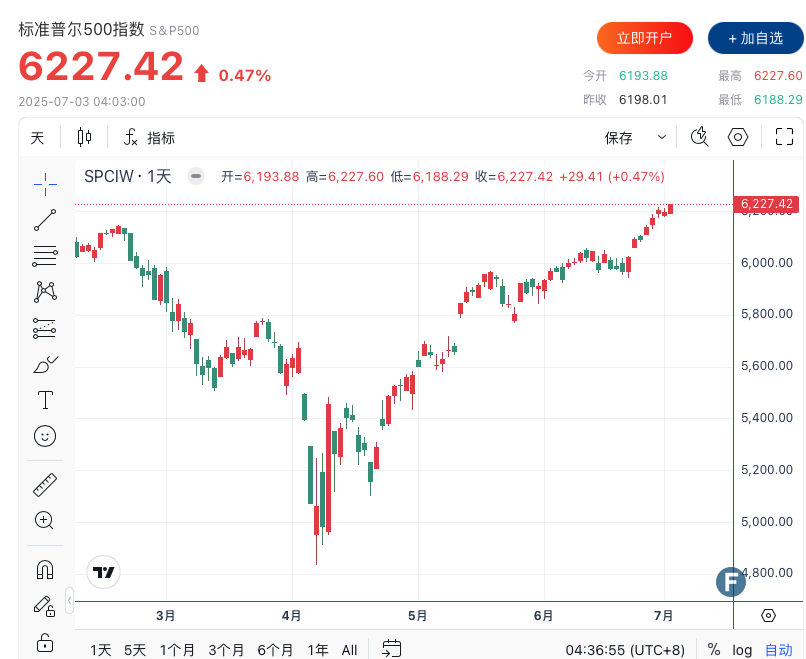The width and height of the screenshot is (806, 659).
Task: Collapse the SPCIW legend details
Action: [x=197, y=176]
